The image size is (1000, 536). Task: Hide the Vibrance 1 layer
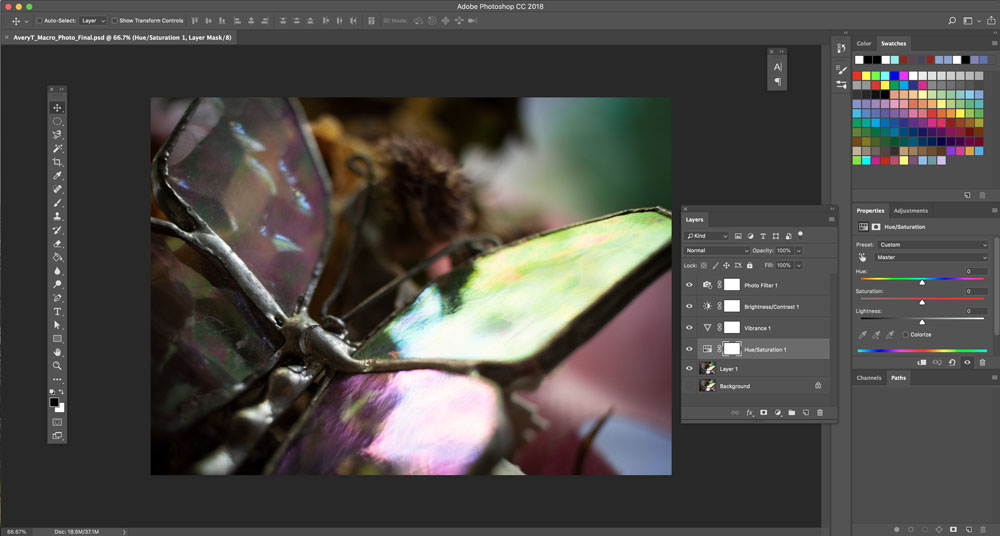pyautogui.click(x=689, y=327)
